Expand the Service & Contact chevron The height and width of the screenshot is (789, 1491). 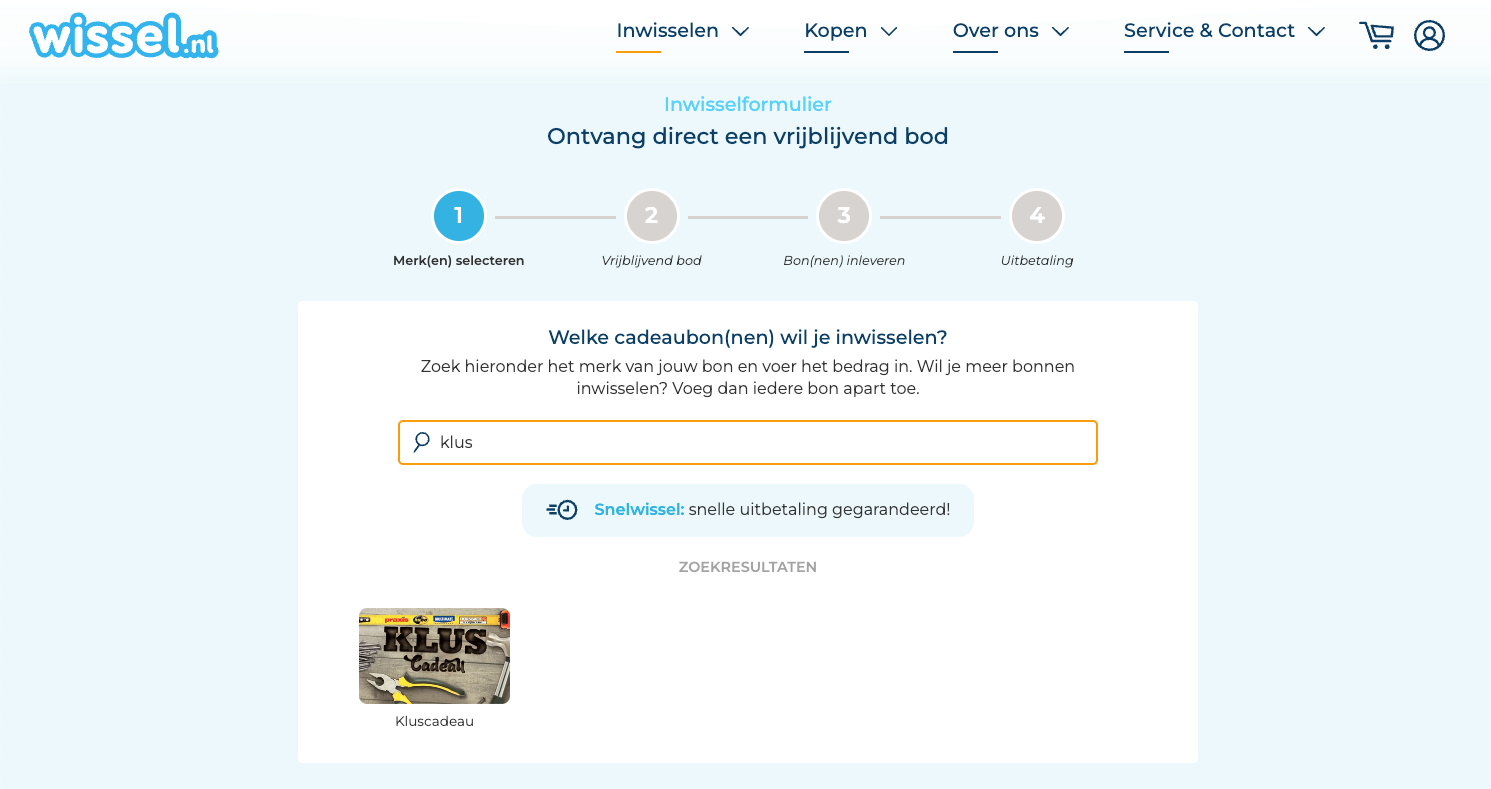click(1317, 31)
